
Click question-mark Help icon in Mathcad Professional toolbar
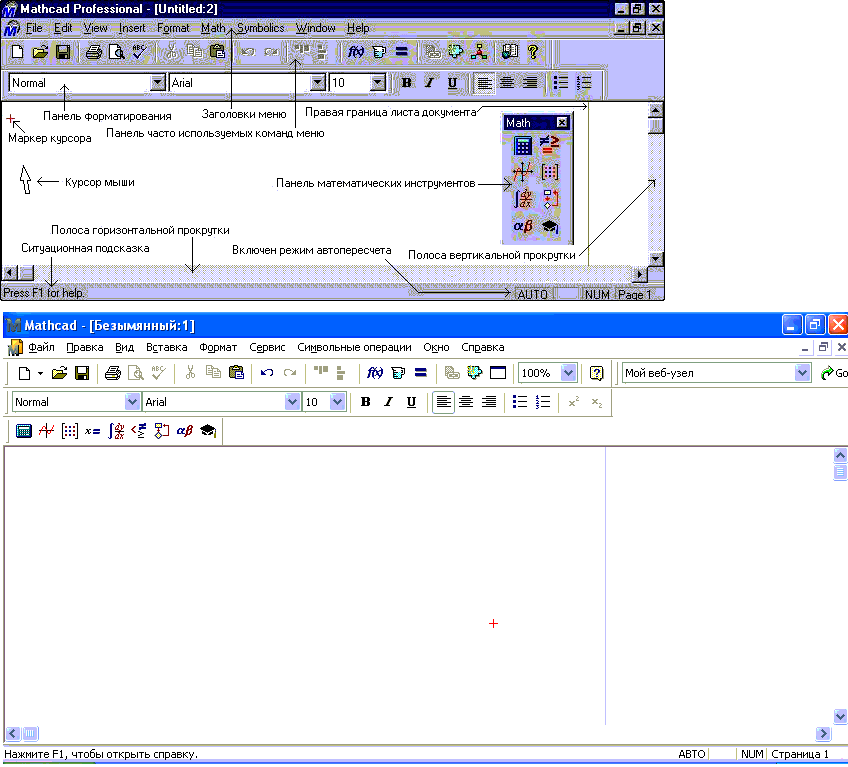[x=533, y=52]
